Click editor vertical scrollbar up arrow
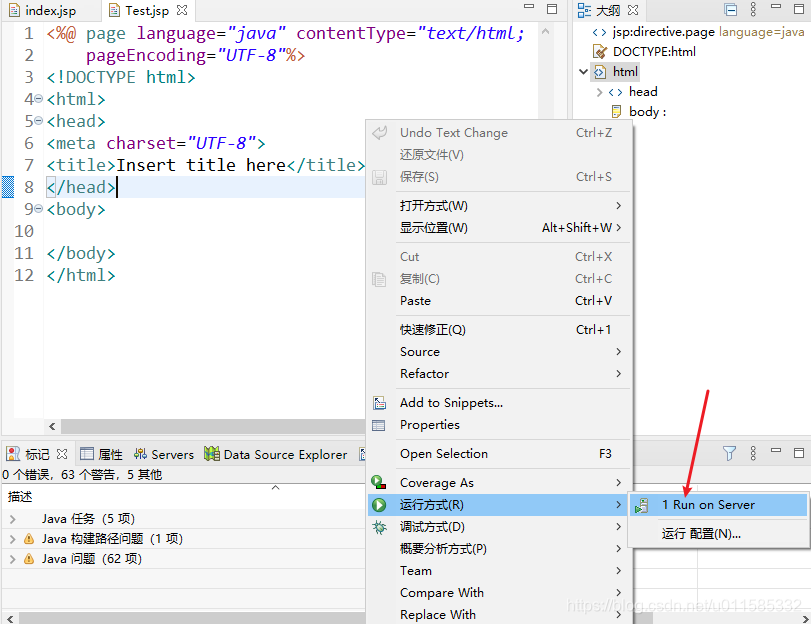The width and height of the screenshot is (811, 624). [546, 32]
